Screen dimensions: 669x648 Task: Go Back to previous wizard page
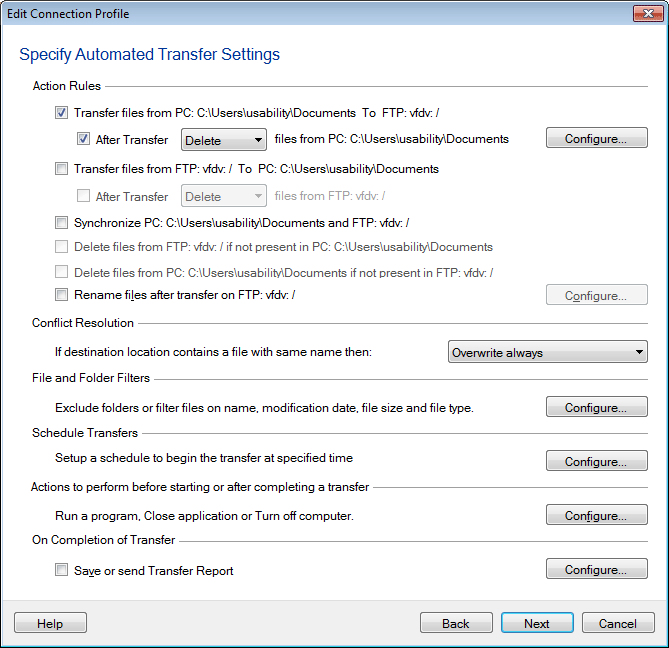click(456, 623)
